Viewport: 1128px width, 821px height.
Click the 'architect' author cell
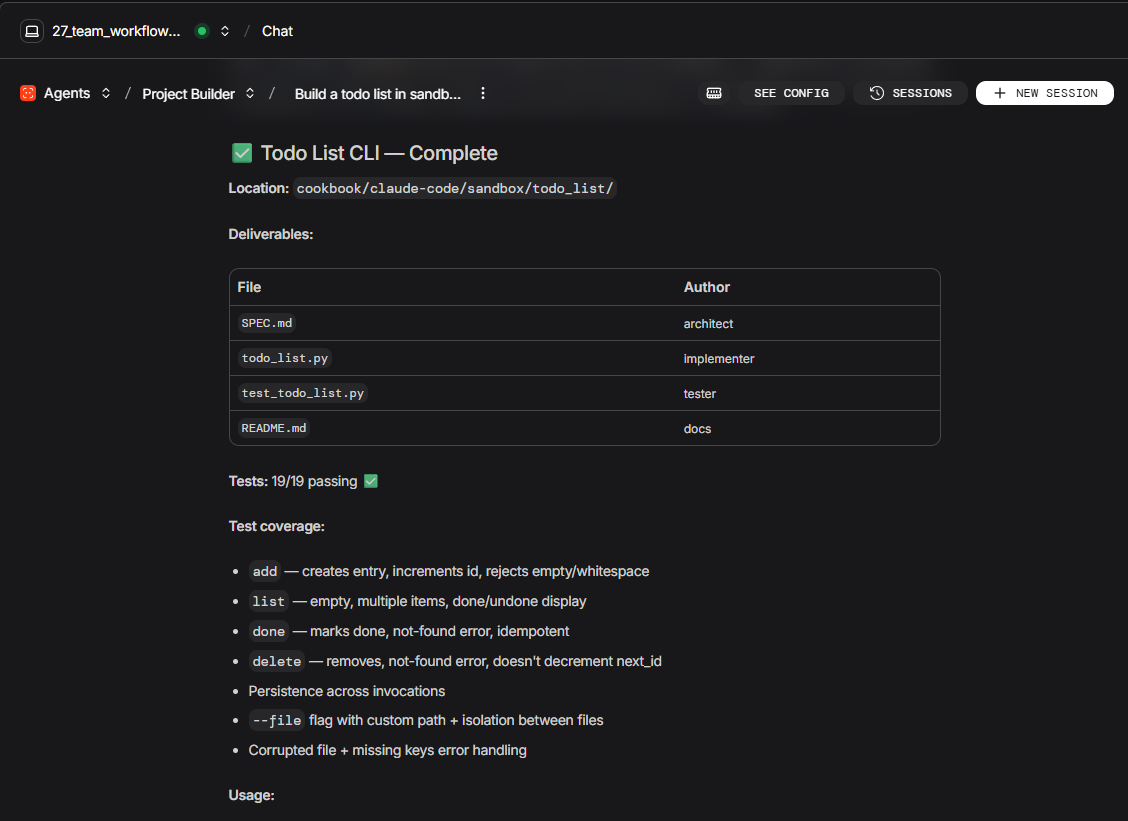(x=708, y=324)
